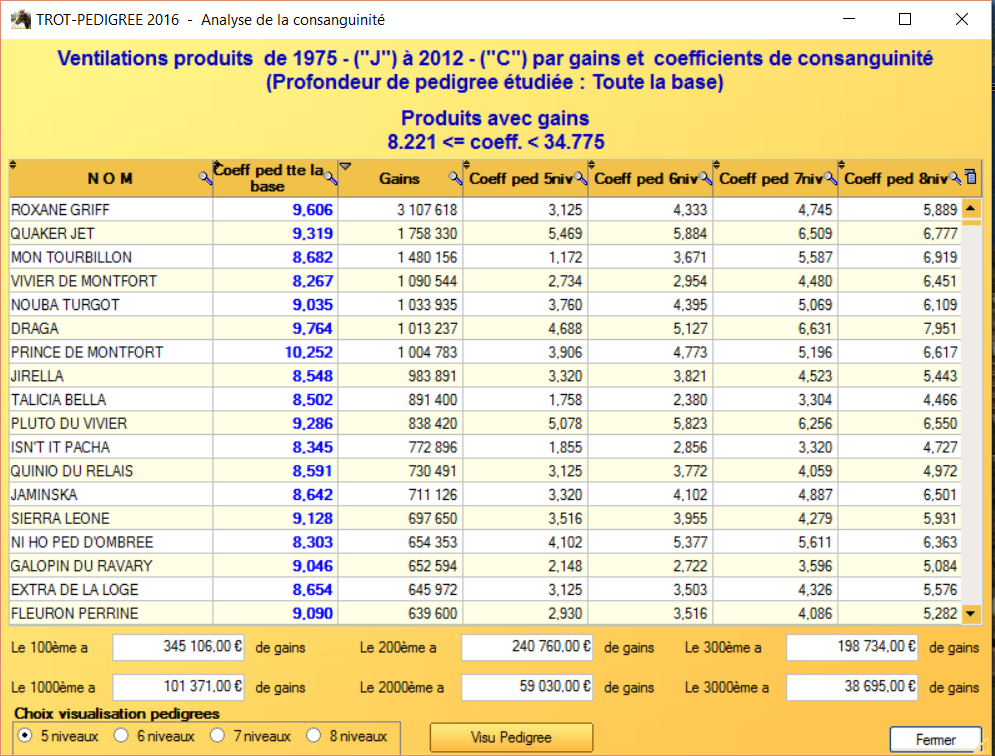
Task: Click the Le 2000ème gains field
Action: click(x=527, y=687)
